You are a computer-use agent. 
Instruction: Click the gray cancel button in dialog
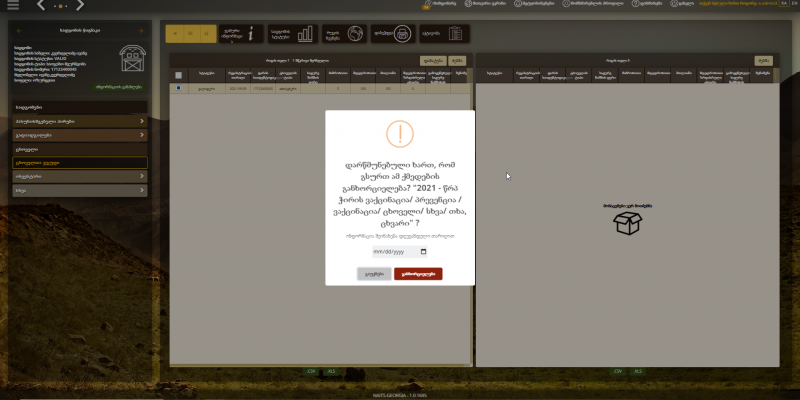click(x=374, y=274)
